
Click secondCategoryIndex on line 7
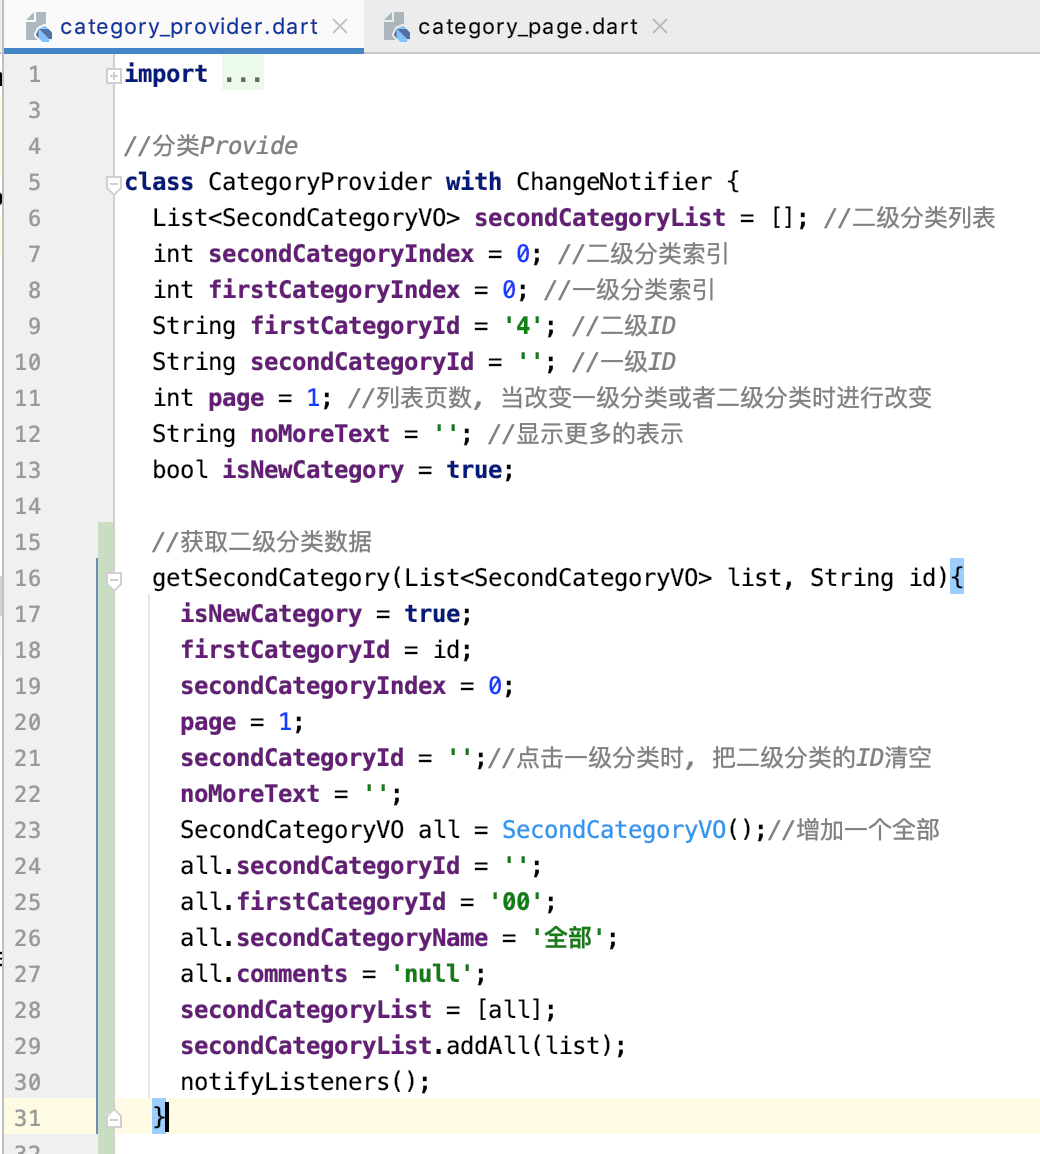(x=341, y=254)
